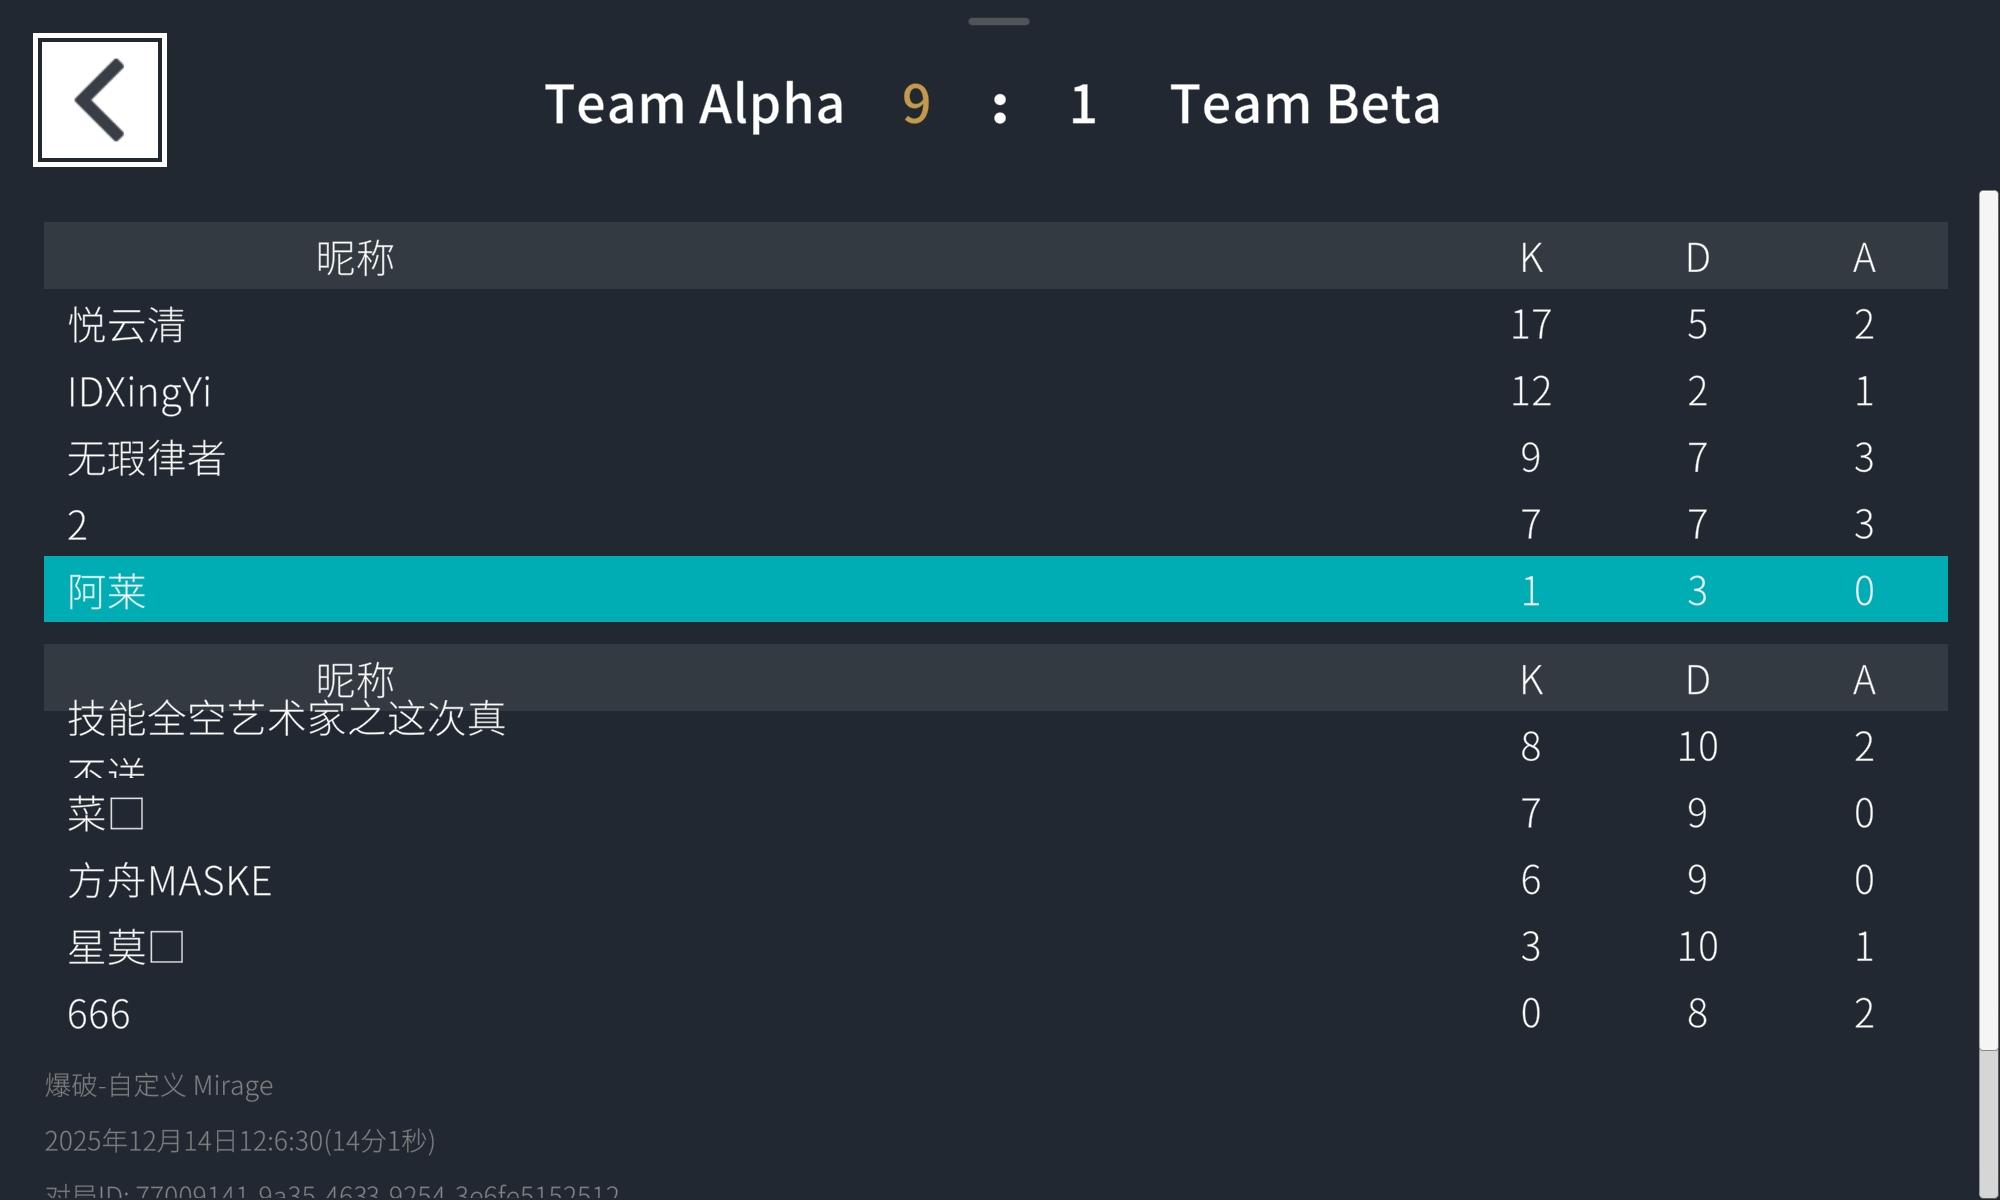Click first table's A column header
Image resolution: width=2000 pixels, height=1200 pixels.
(1863, 258)
